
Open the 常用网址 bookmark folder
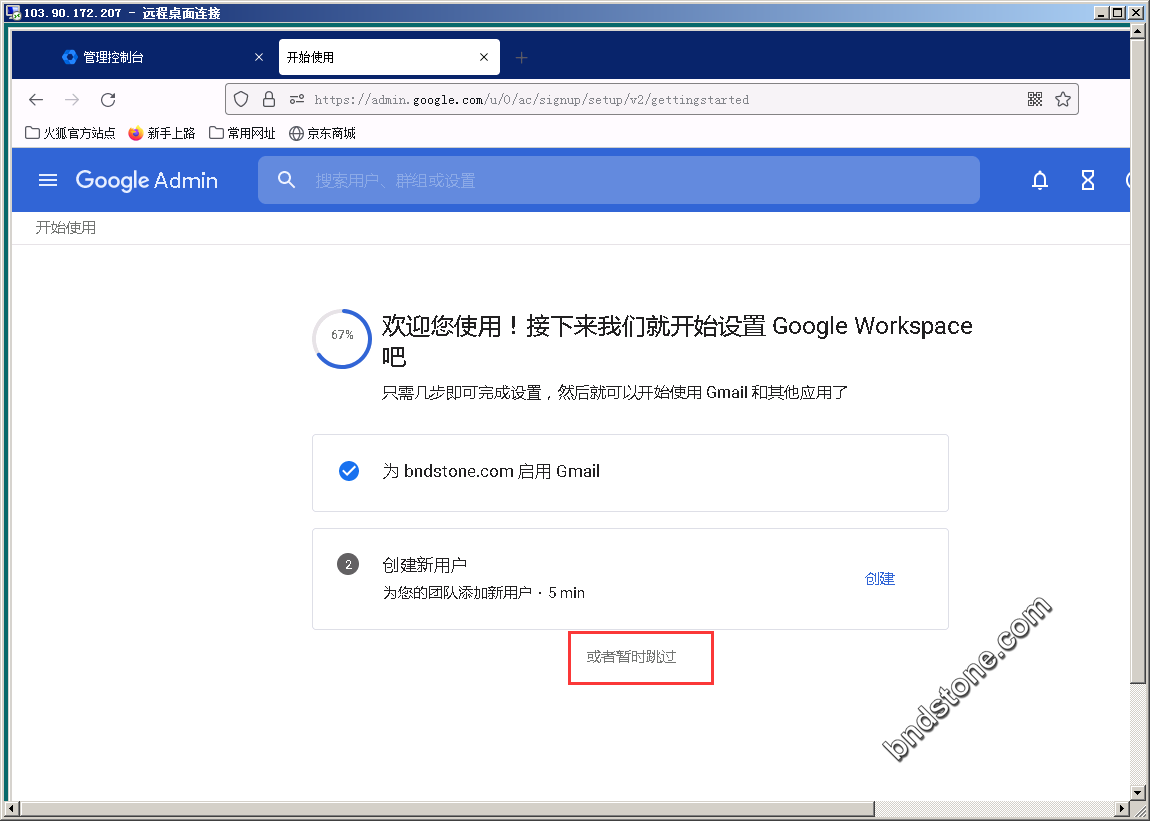click(x=243, y=133)
